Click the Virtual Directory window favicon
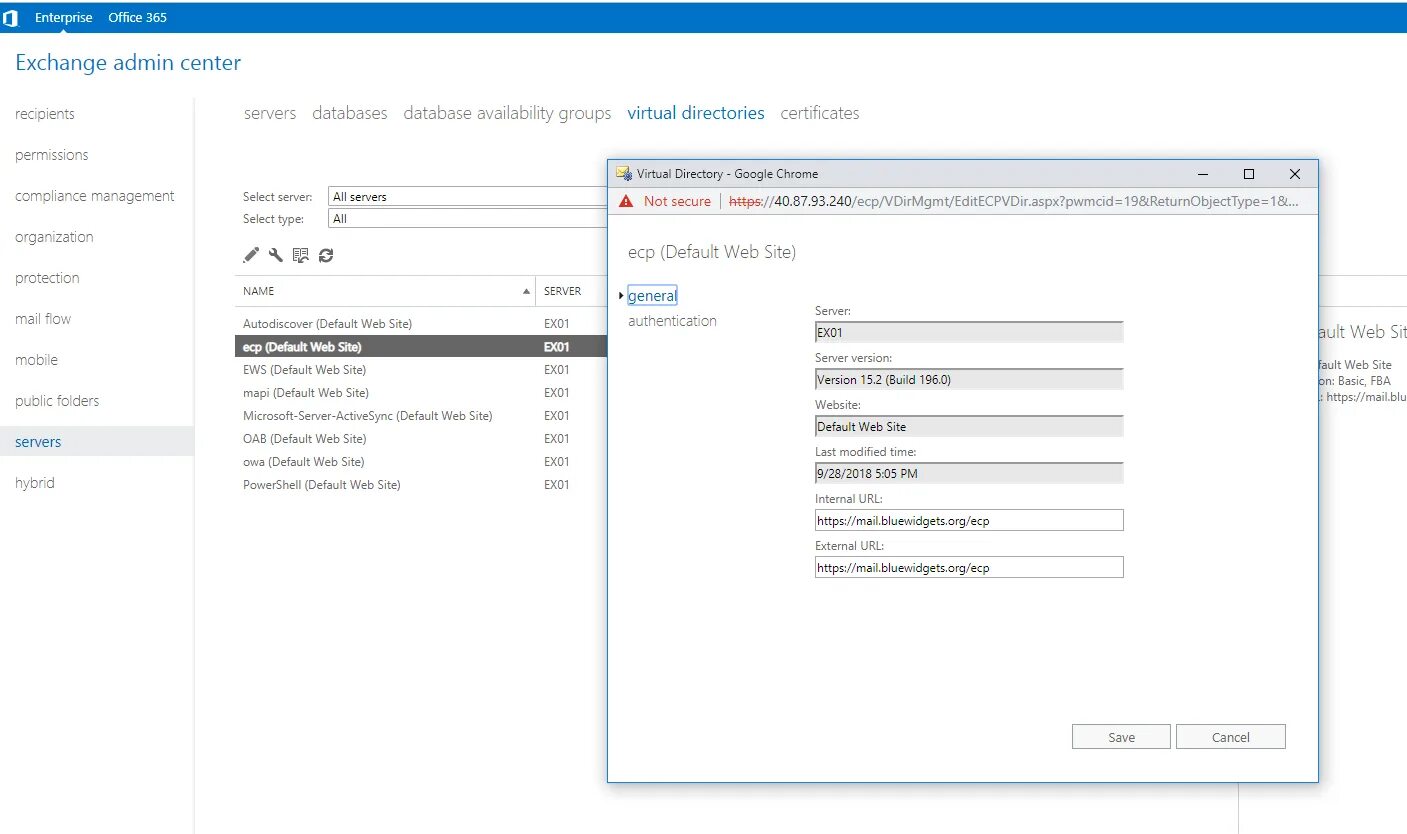Screen dimensions: 1407x834 (623, 173)
